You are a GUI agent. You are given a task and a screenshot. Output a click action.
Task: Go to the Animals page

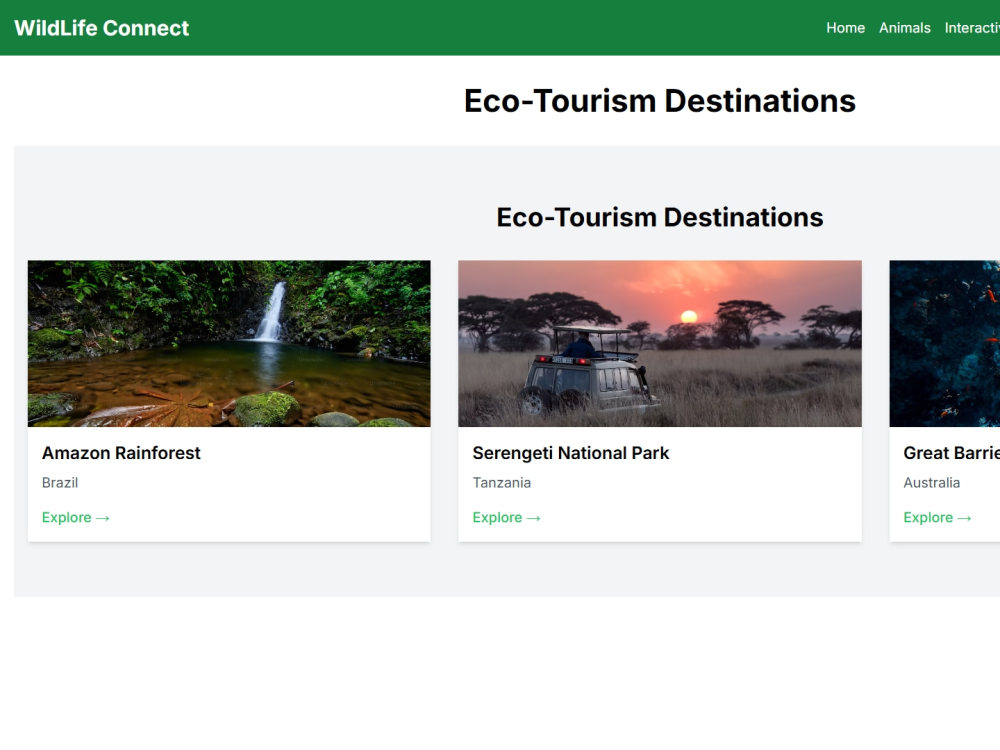click(x=904, y=28)
